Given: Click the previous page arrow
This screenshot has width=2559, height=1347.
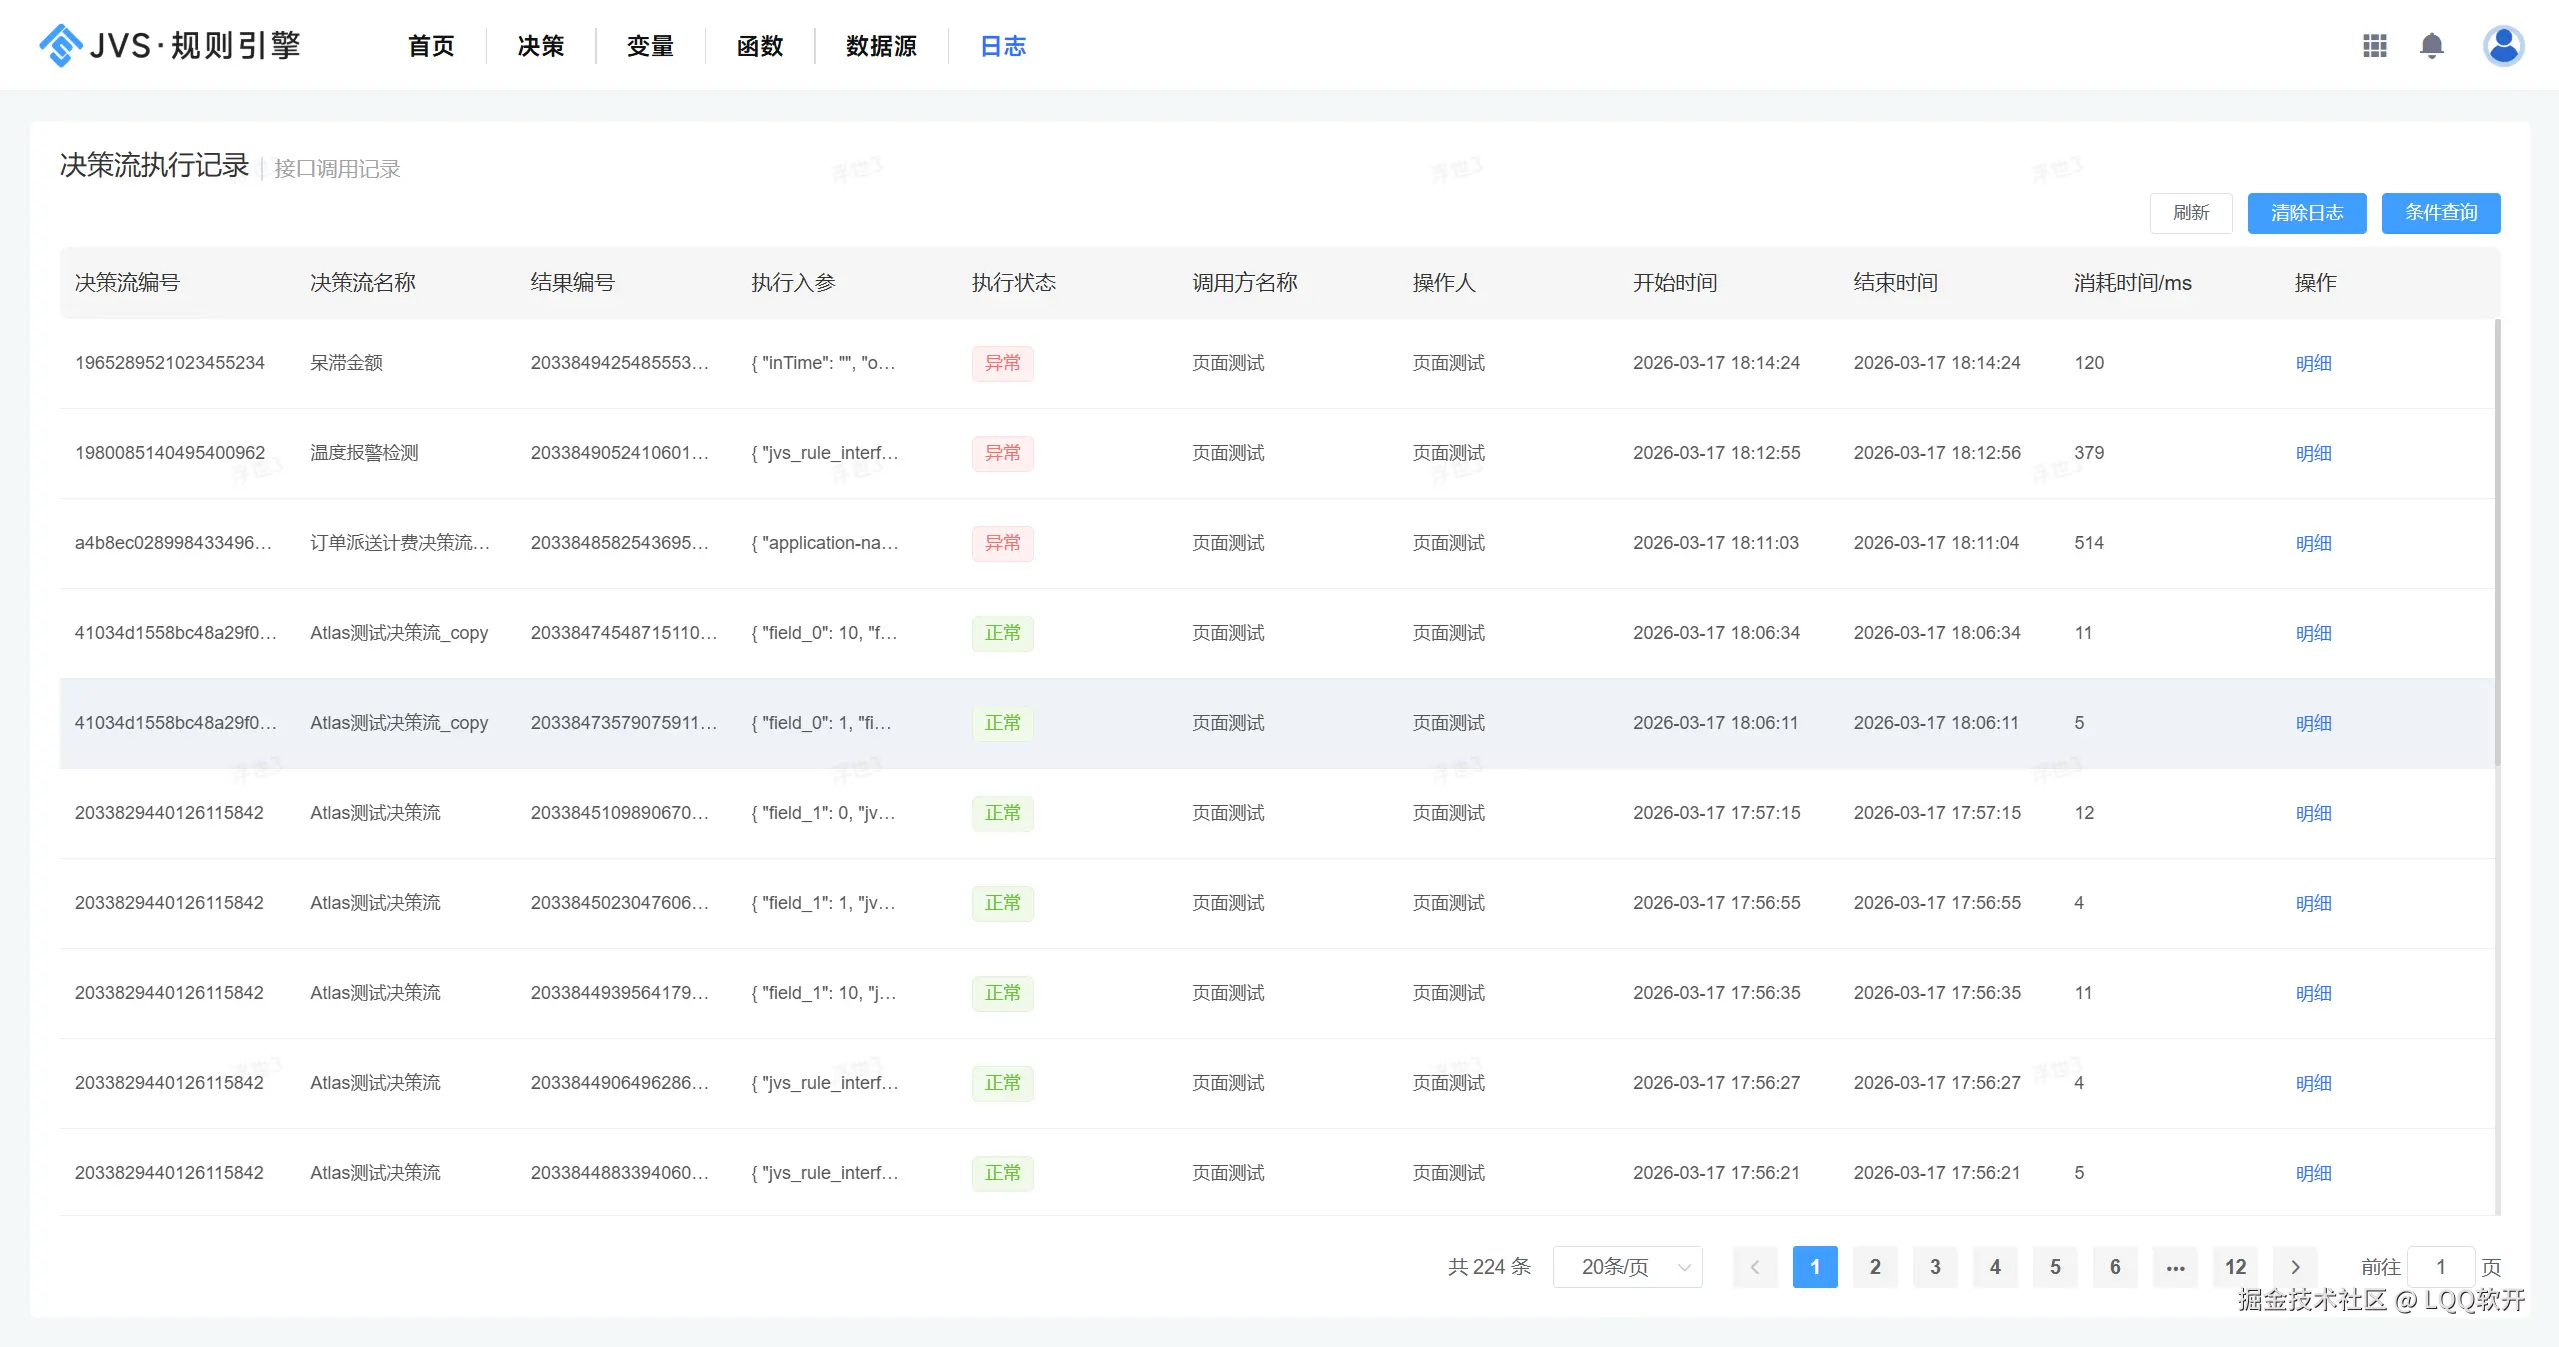Looking at the screenshot, I should (1754, 1267).
